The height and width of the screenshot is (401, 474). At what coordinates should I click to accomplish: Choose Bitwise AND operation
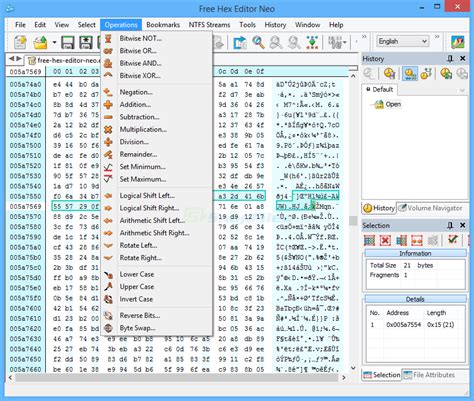[x=157, y=63]
